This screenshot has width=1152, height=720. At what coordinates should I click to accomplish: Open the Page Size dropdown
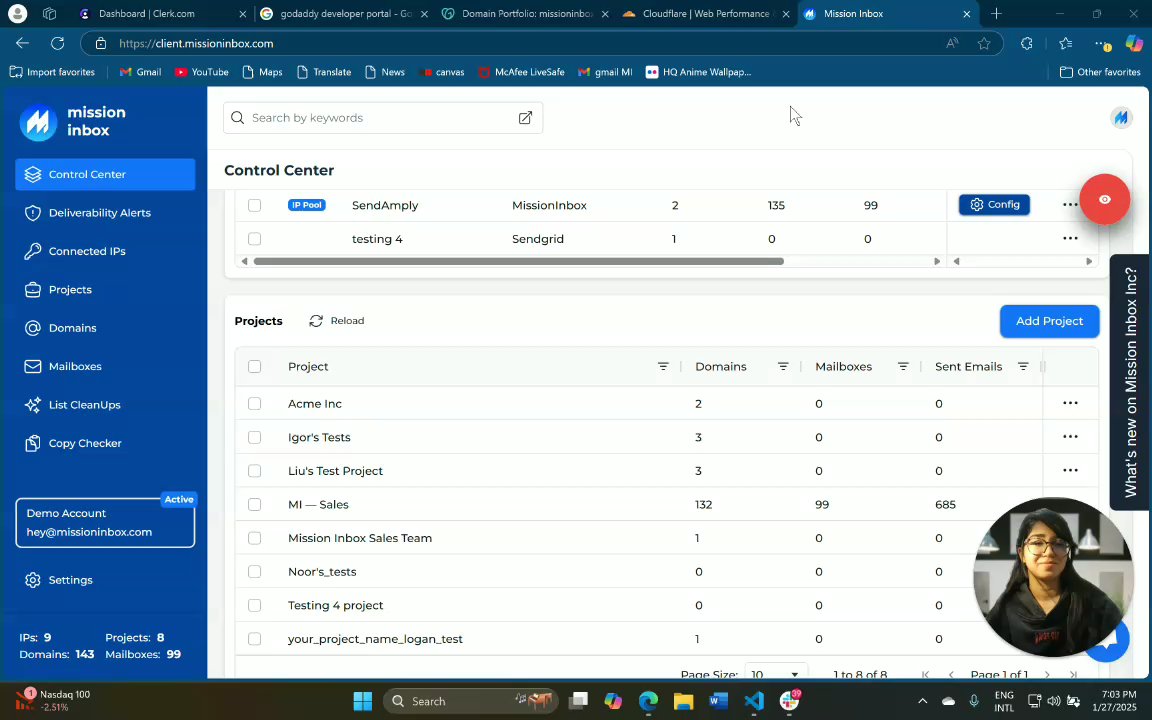tap(776, 672)
